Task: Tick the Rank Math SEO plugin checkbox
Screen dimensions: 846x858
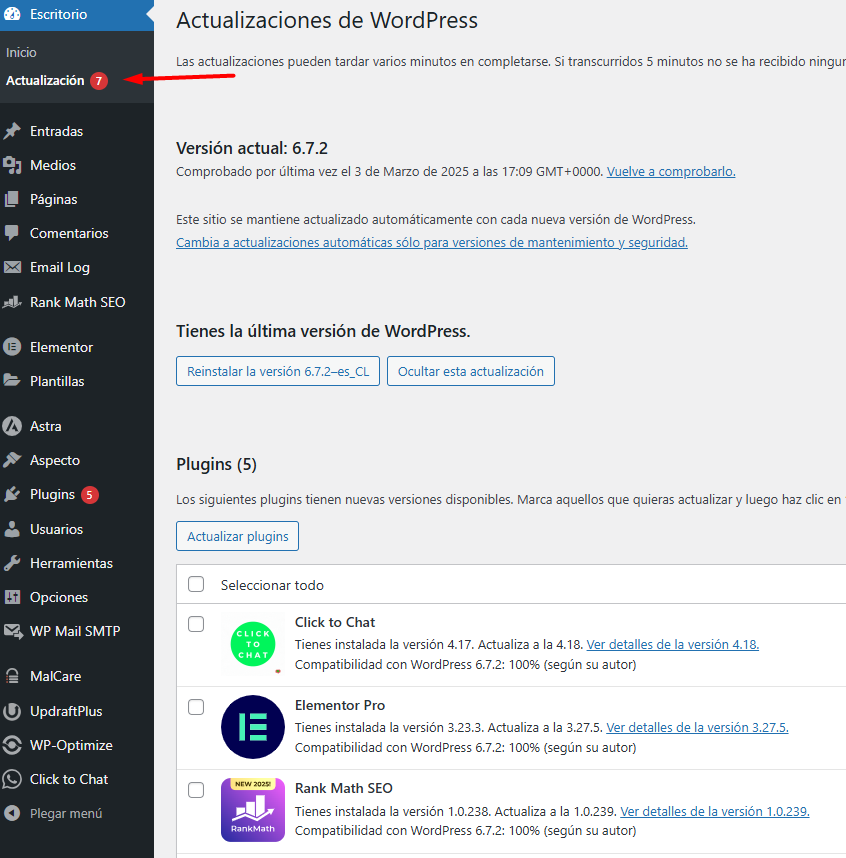Action: [196, 790]
